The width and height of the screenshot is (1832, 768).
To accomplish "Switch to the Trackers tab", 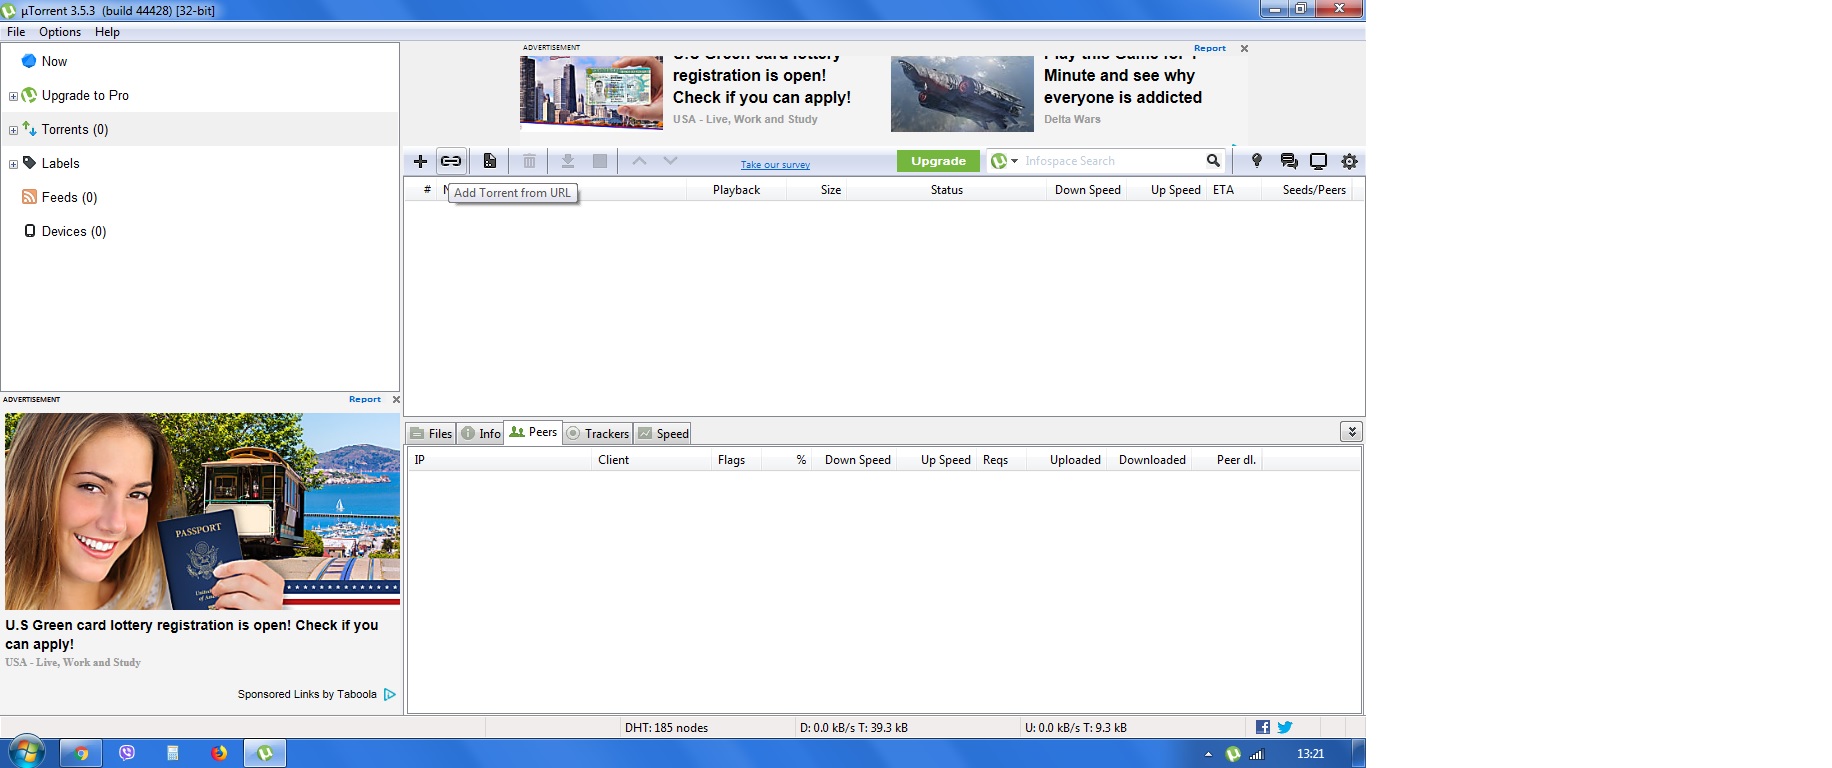I will point(598,433).
